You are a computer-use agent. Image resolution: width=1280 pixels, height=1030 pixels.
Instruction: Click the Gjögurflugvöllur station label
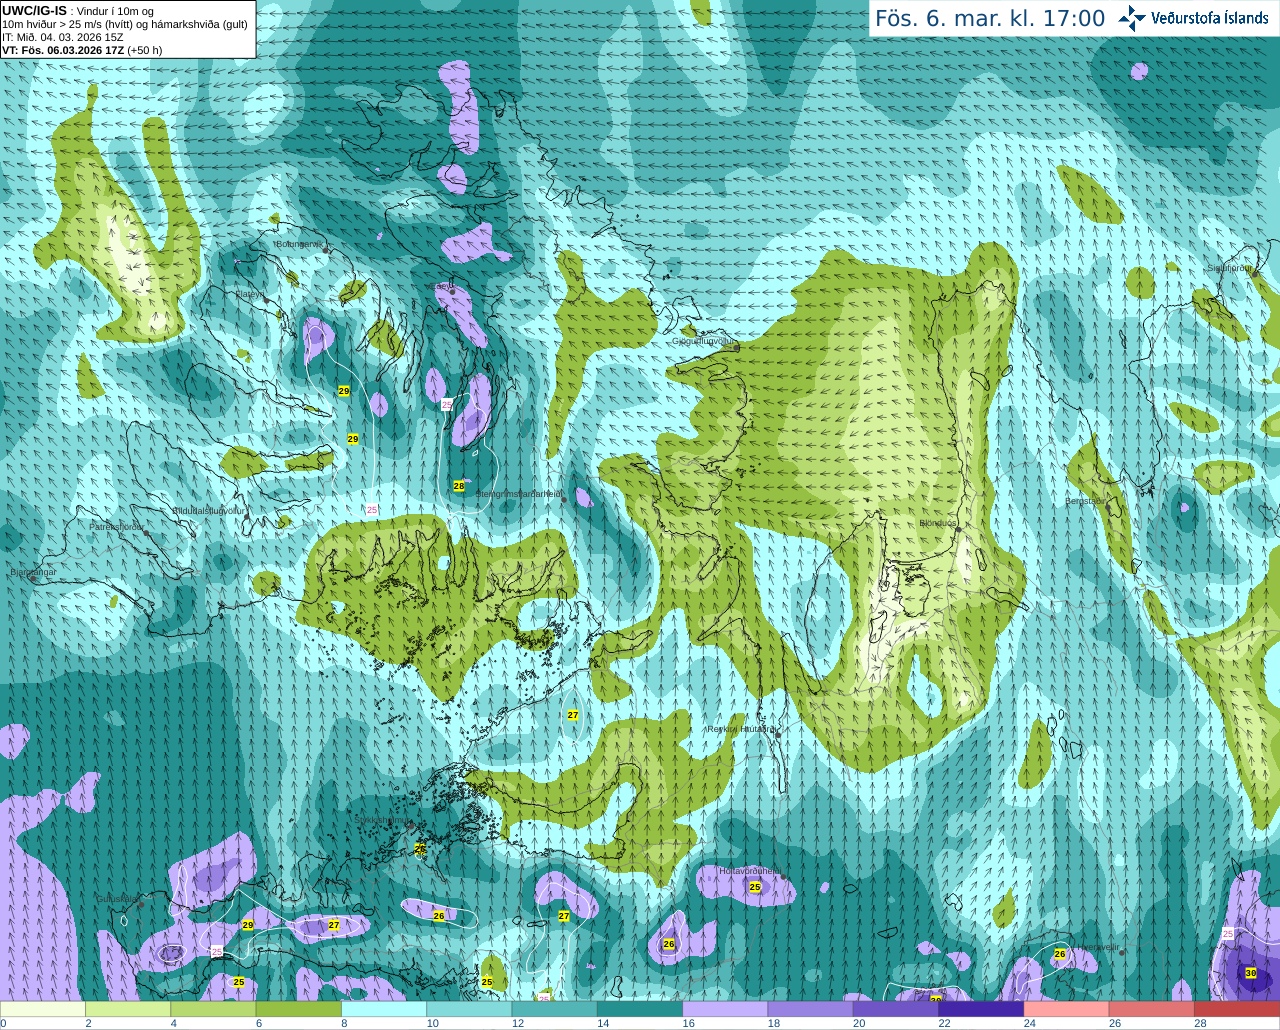click(x=703, y=341)
